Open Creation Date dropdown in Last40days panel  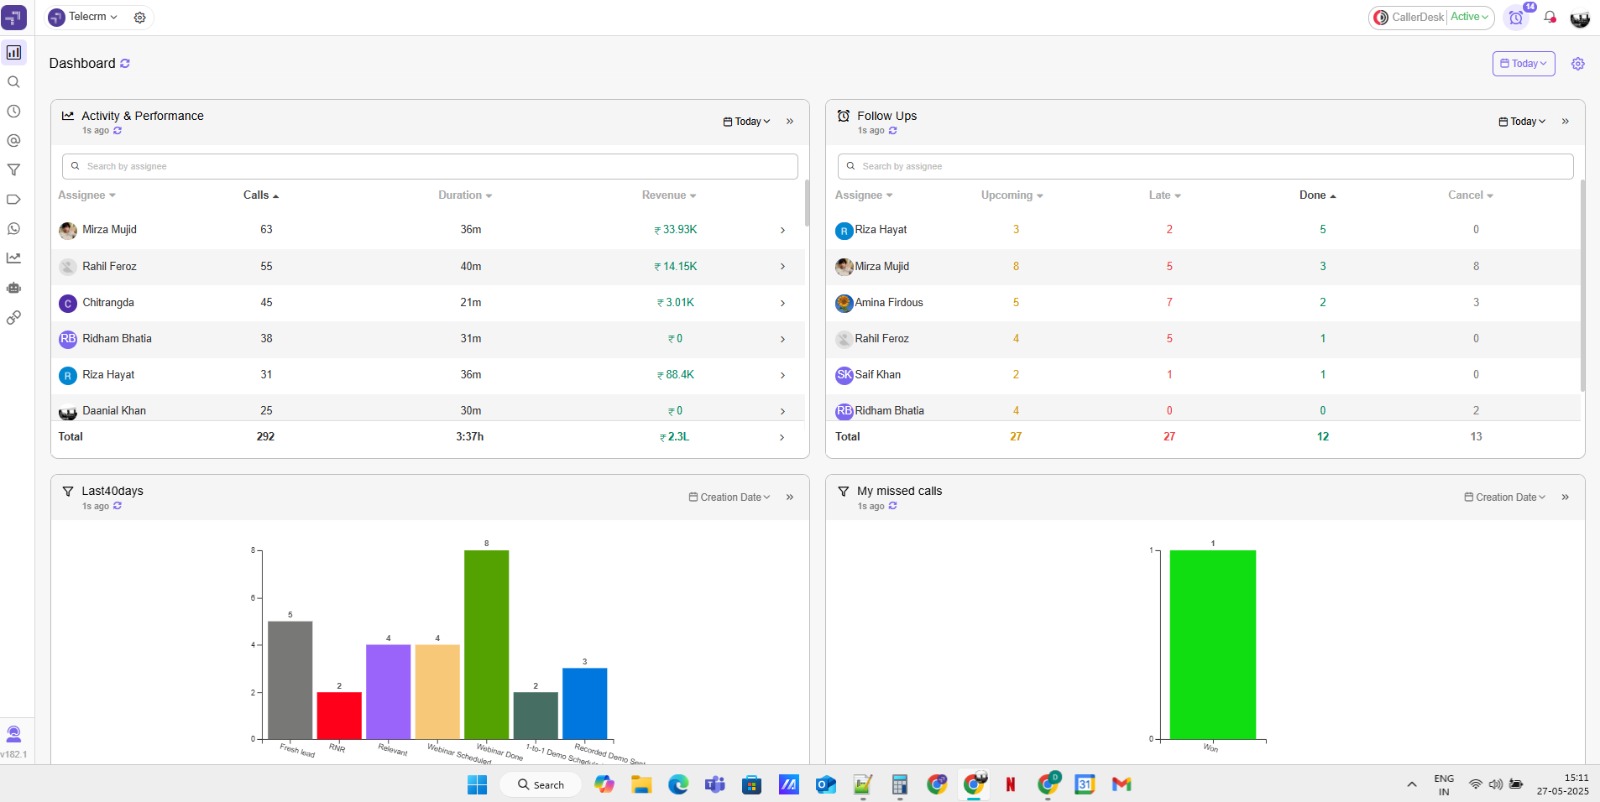[x=729, y=497]
